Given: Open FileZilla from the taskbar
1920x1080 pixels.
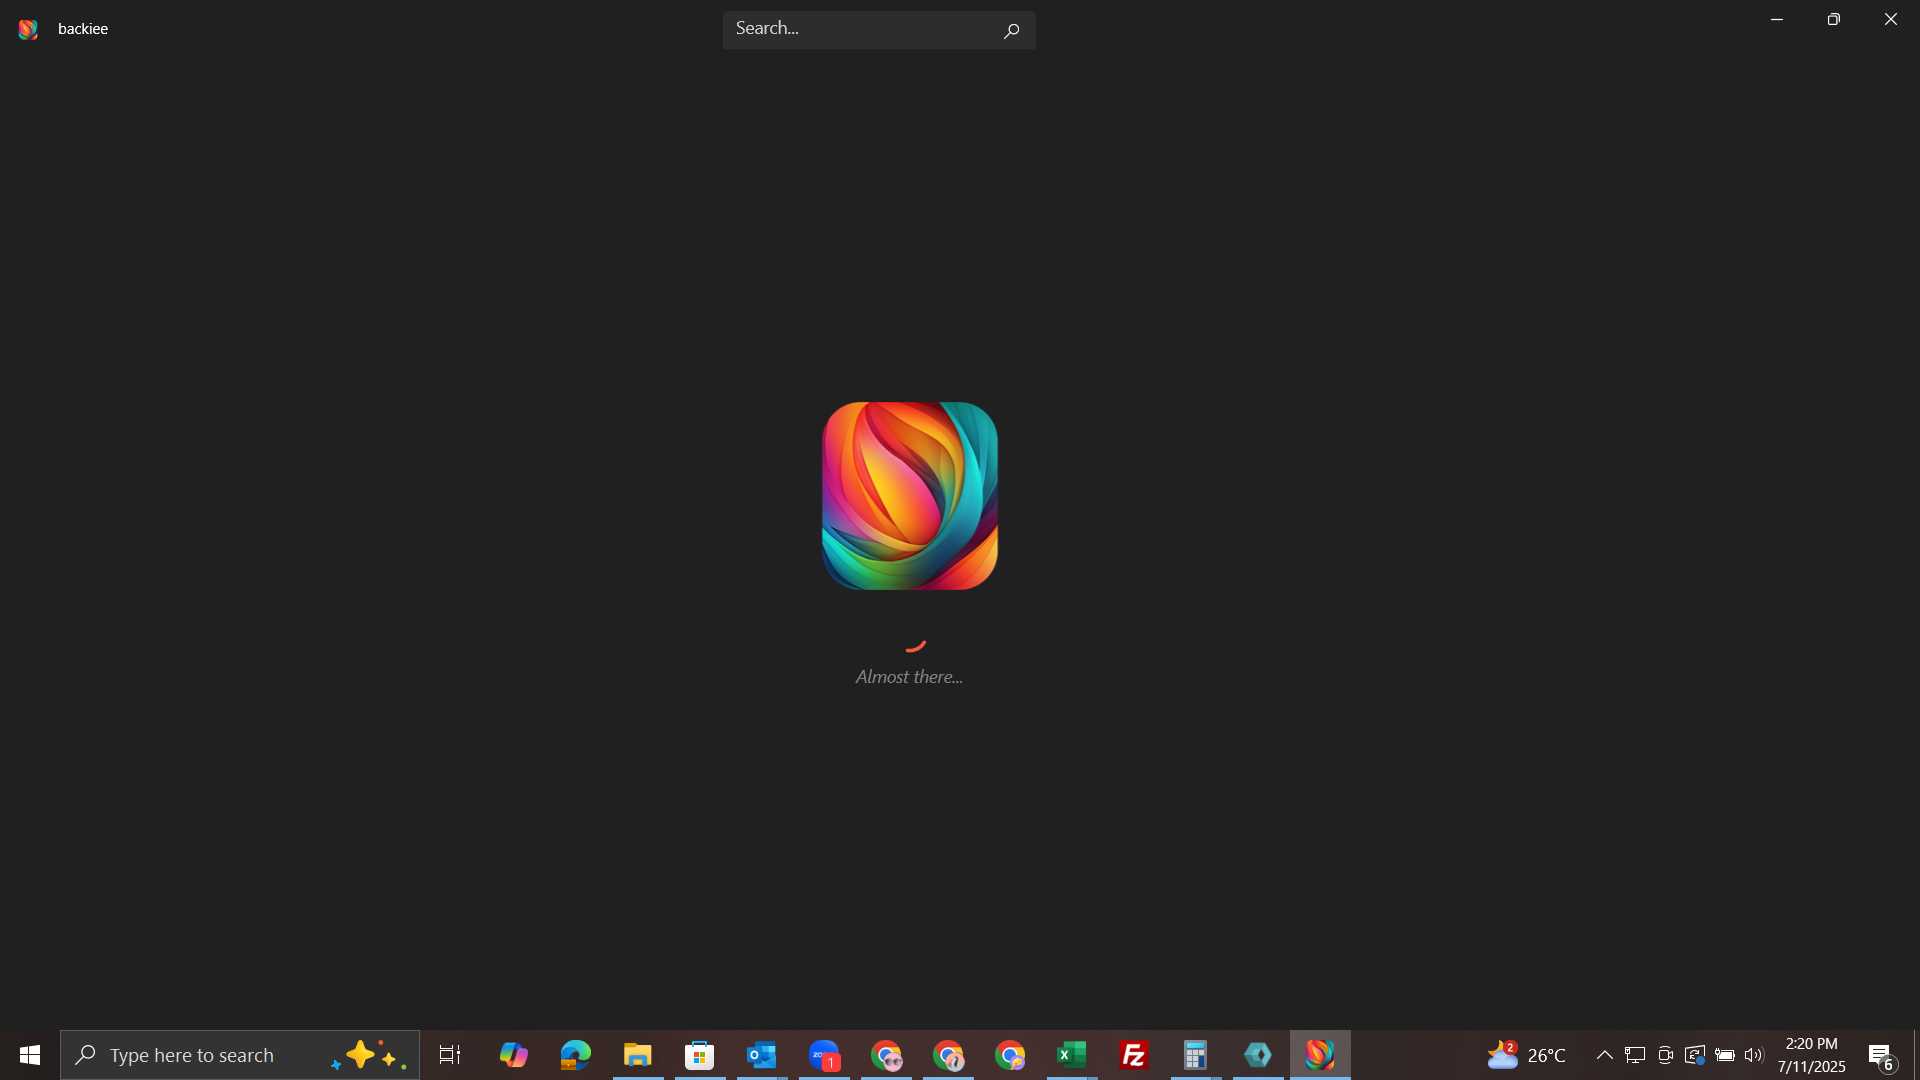Looking at the screenshot, I should (1134, 1055).
